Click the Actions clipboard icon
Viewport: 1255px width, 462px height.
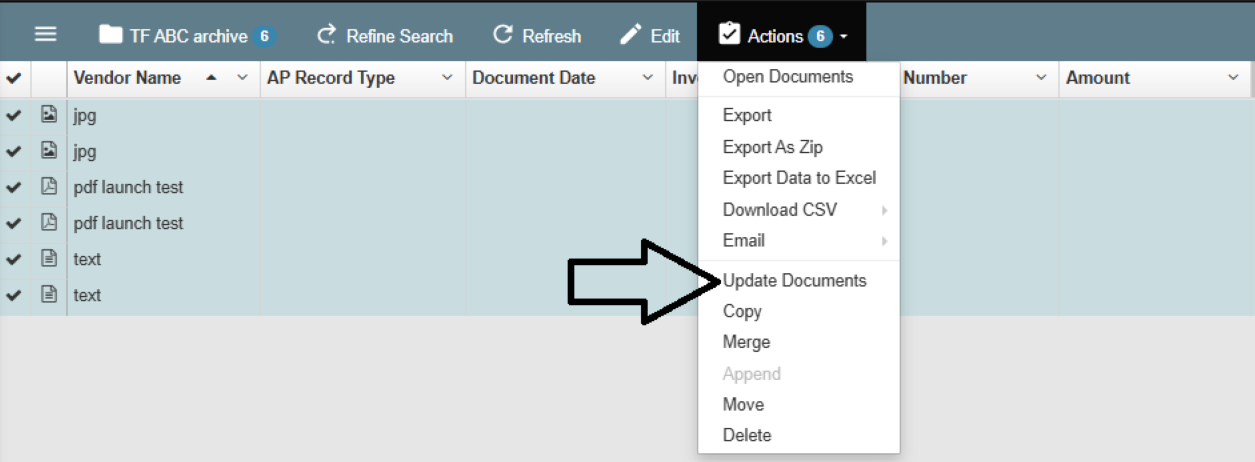point(730,35)
